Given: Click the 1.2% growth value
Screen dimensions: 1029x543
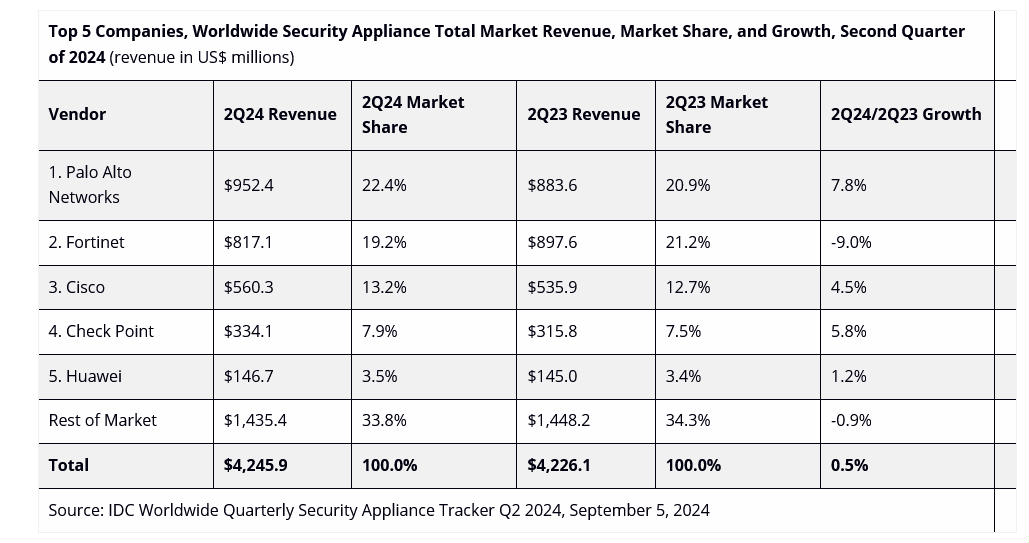Looking at the screenshot, I should click(849, 376).
